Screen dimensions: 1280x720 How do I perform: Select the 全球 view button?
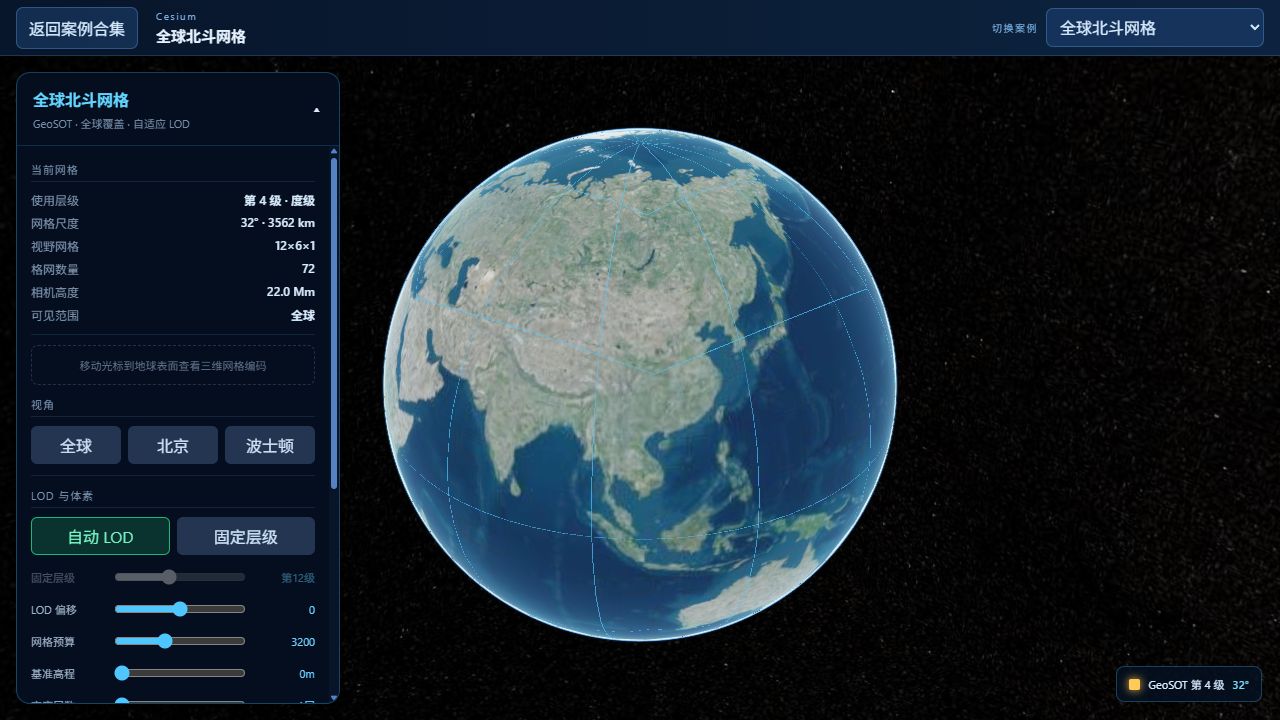point(76,445)
